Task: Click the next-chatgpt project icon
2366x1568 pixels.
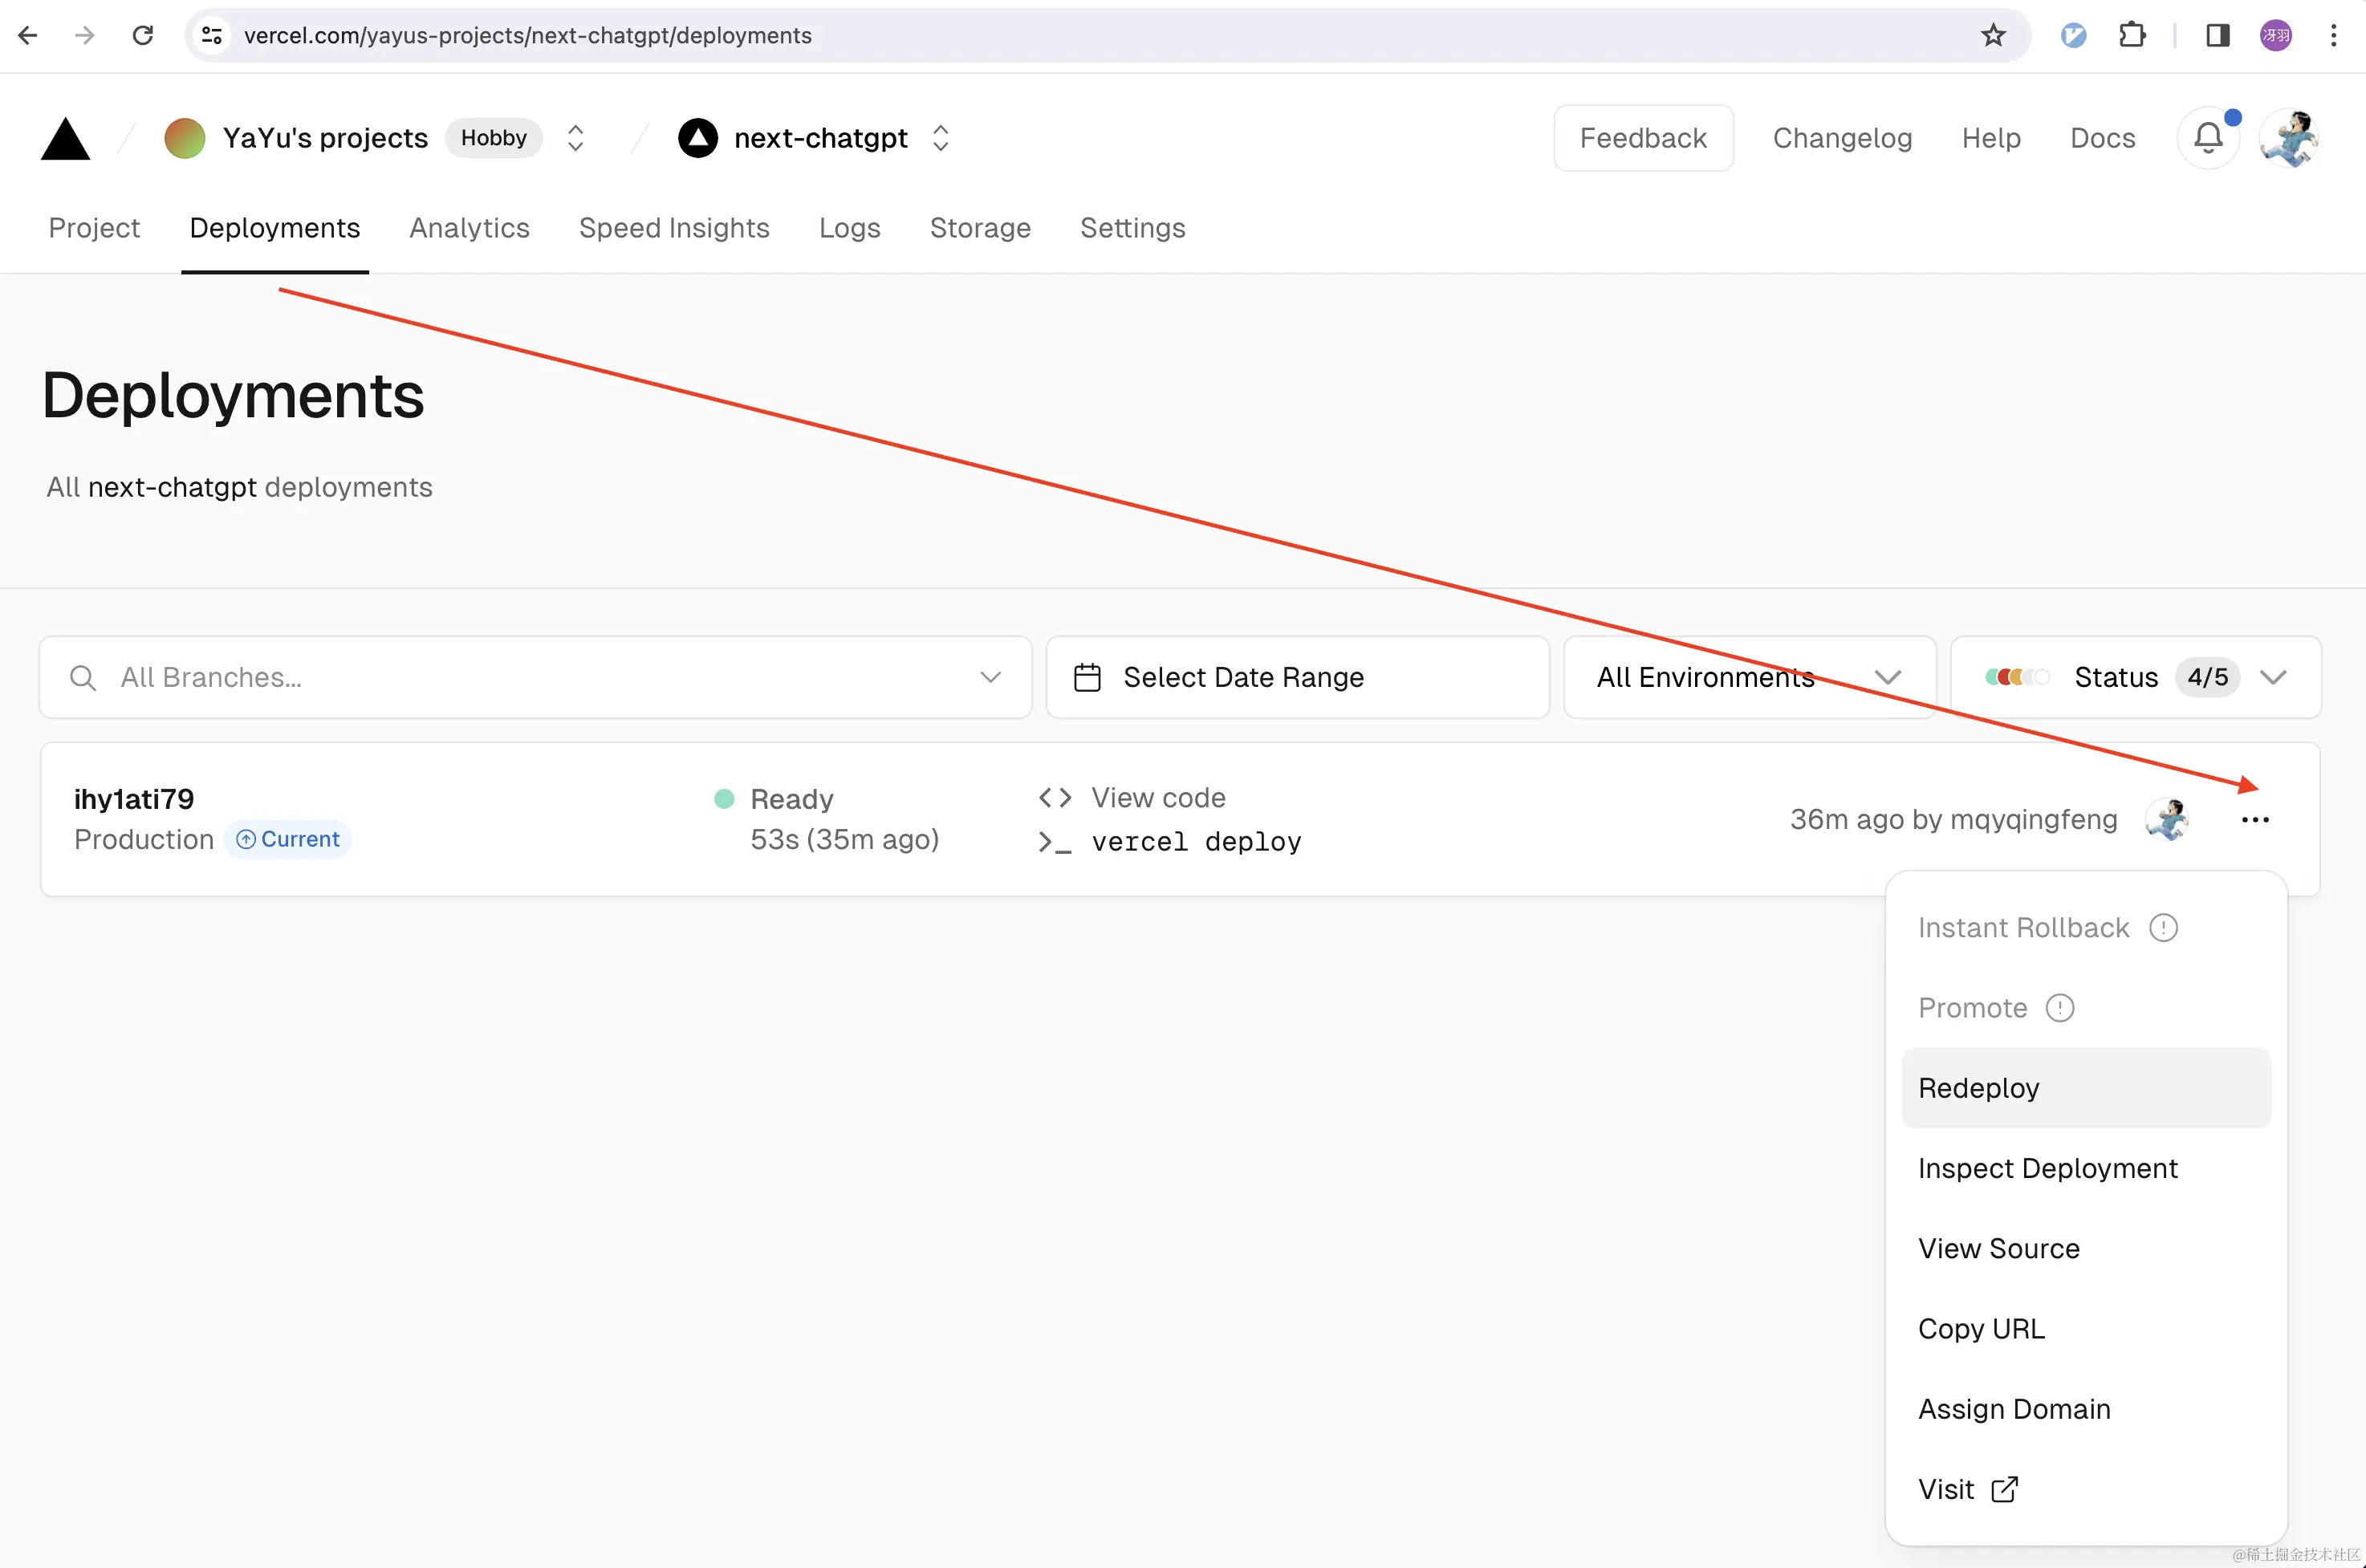Action: pyautogui.click(x=697, y=138)
